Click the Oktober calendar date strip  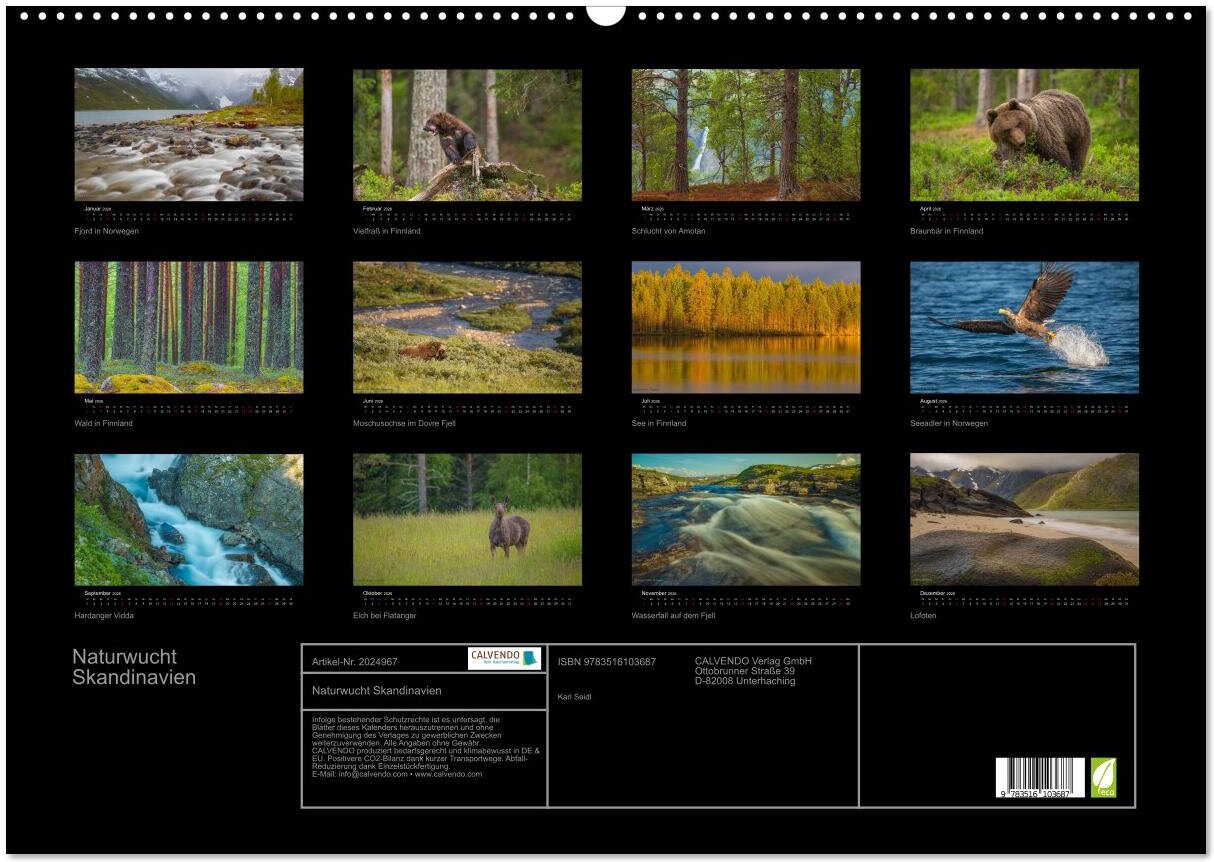(x=467, y=599)
